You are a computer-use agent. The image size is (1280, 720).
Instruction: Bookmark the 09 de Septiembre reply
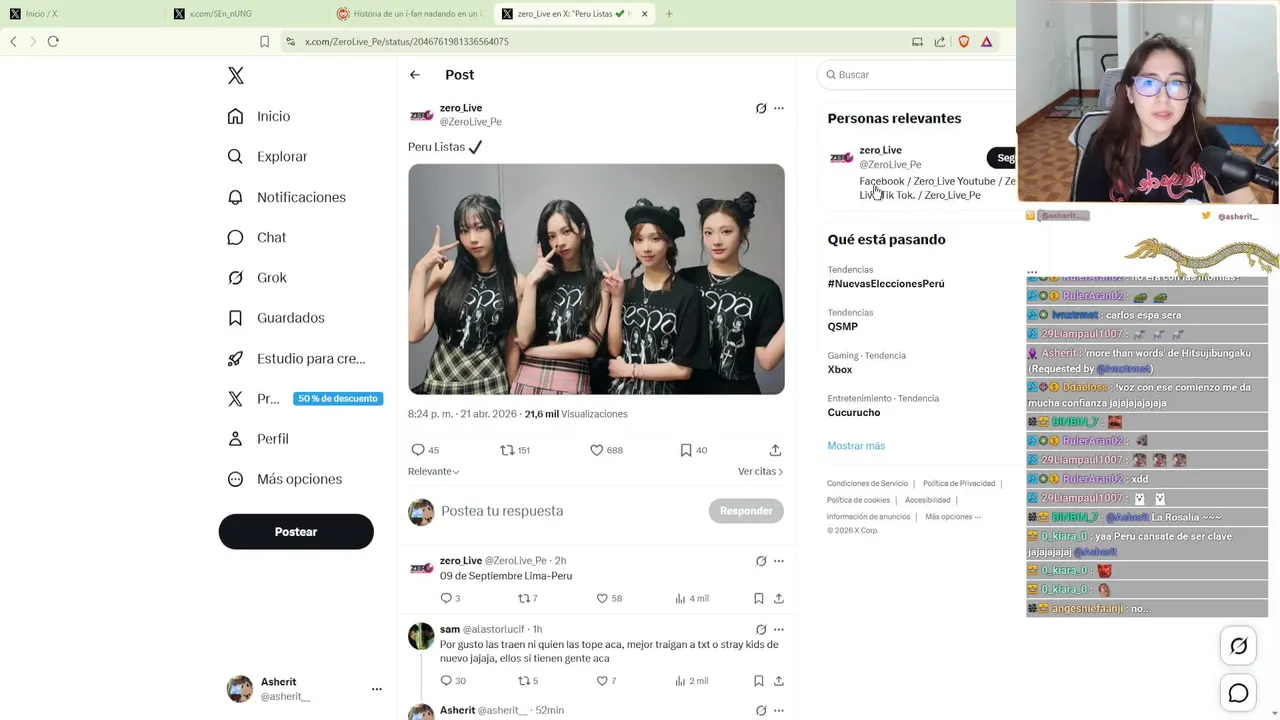coord(759,598)
